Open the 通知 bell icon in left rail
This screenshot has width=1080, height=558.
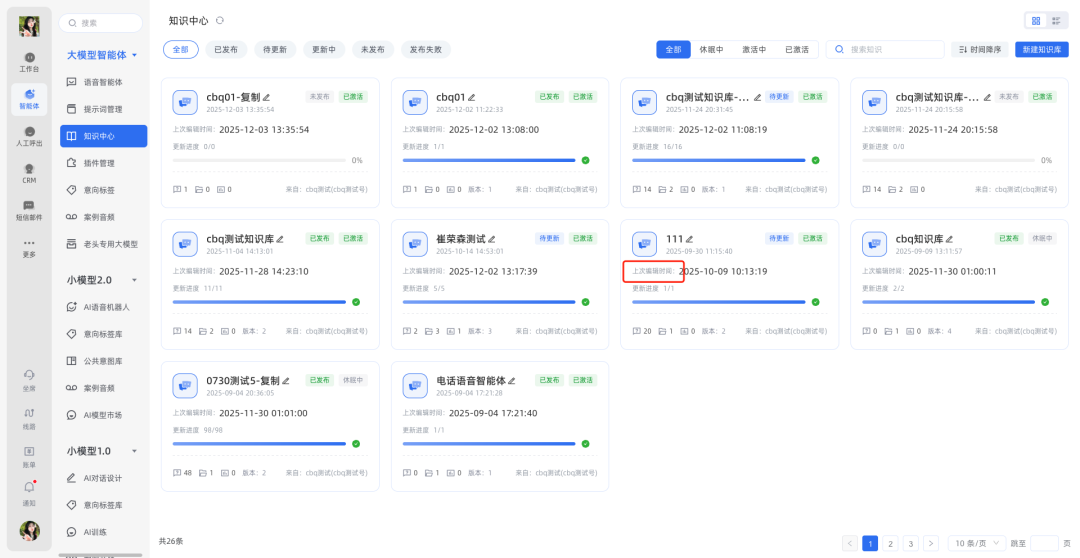29,488
